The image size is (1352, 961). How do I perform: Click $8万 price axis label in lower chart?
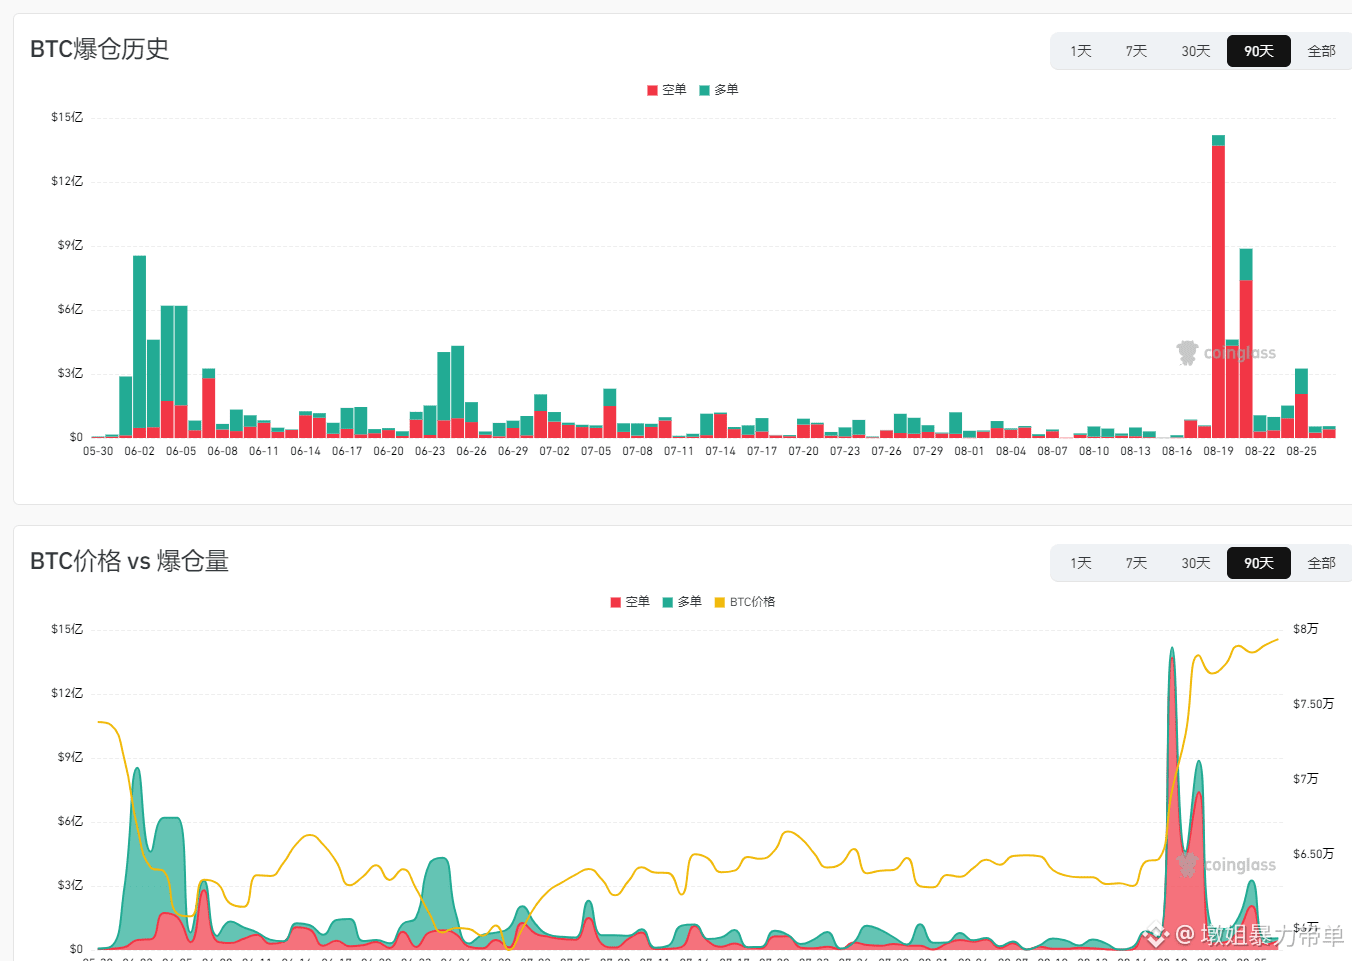(1305, 629)
